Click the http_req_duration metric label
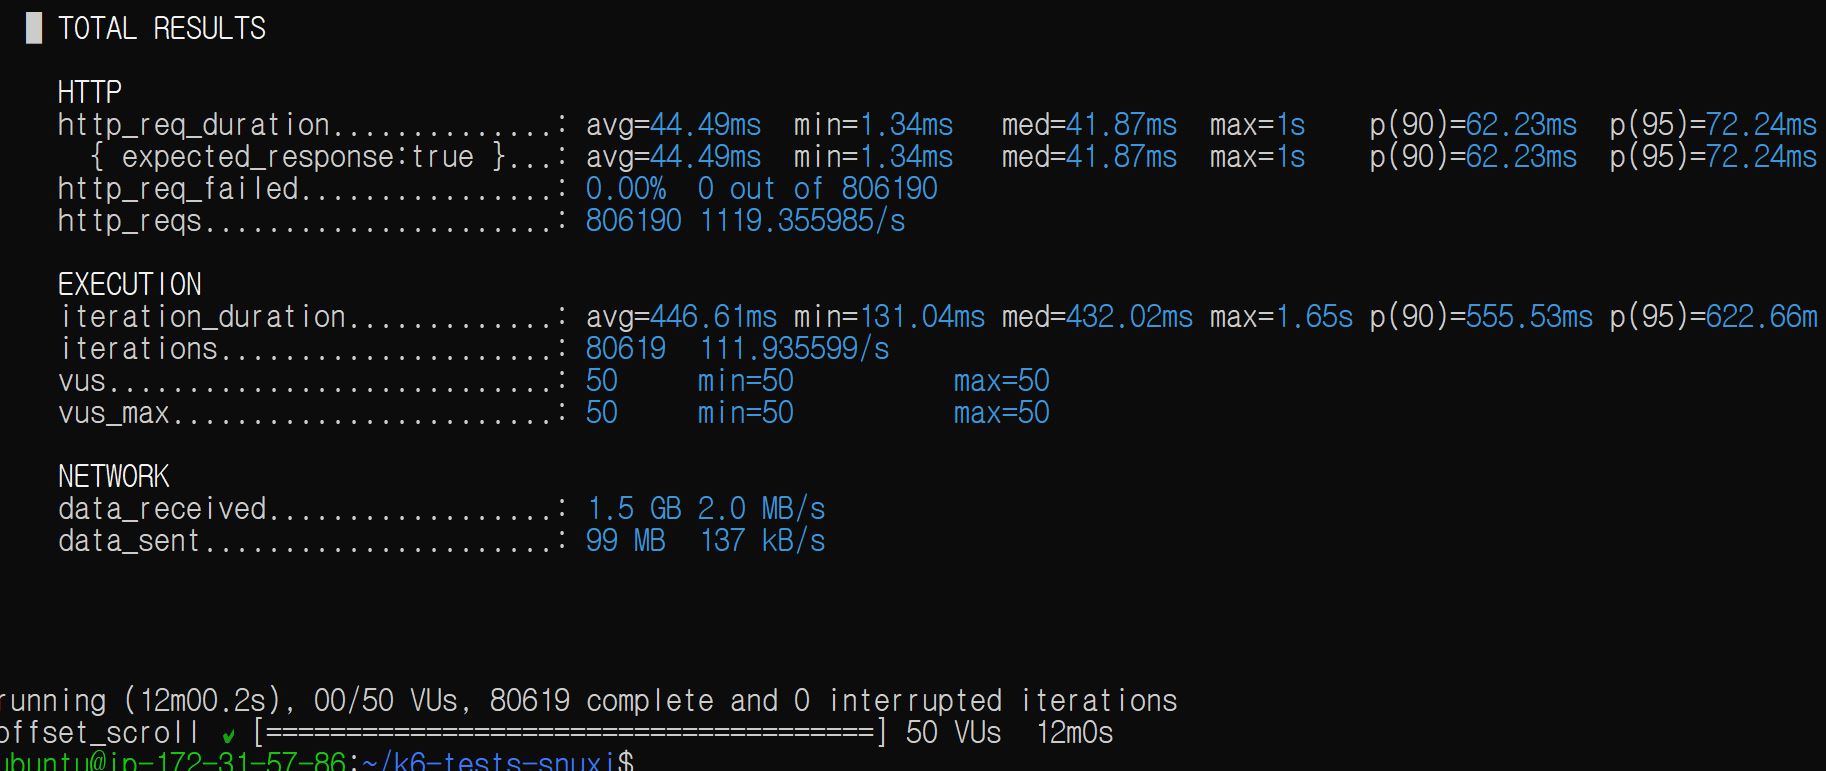The width and height of the screenshot is (1826, 771). click(x=194, y=124)
